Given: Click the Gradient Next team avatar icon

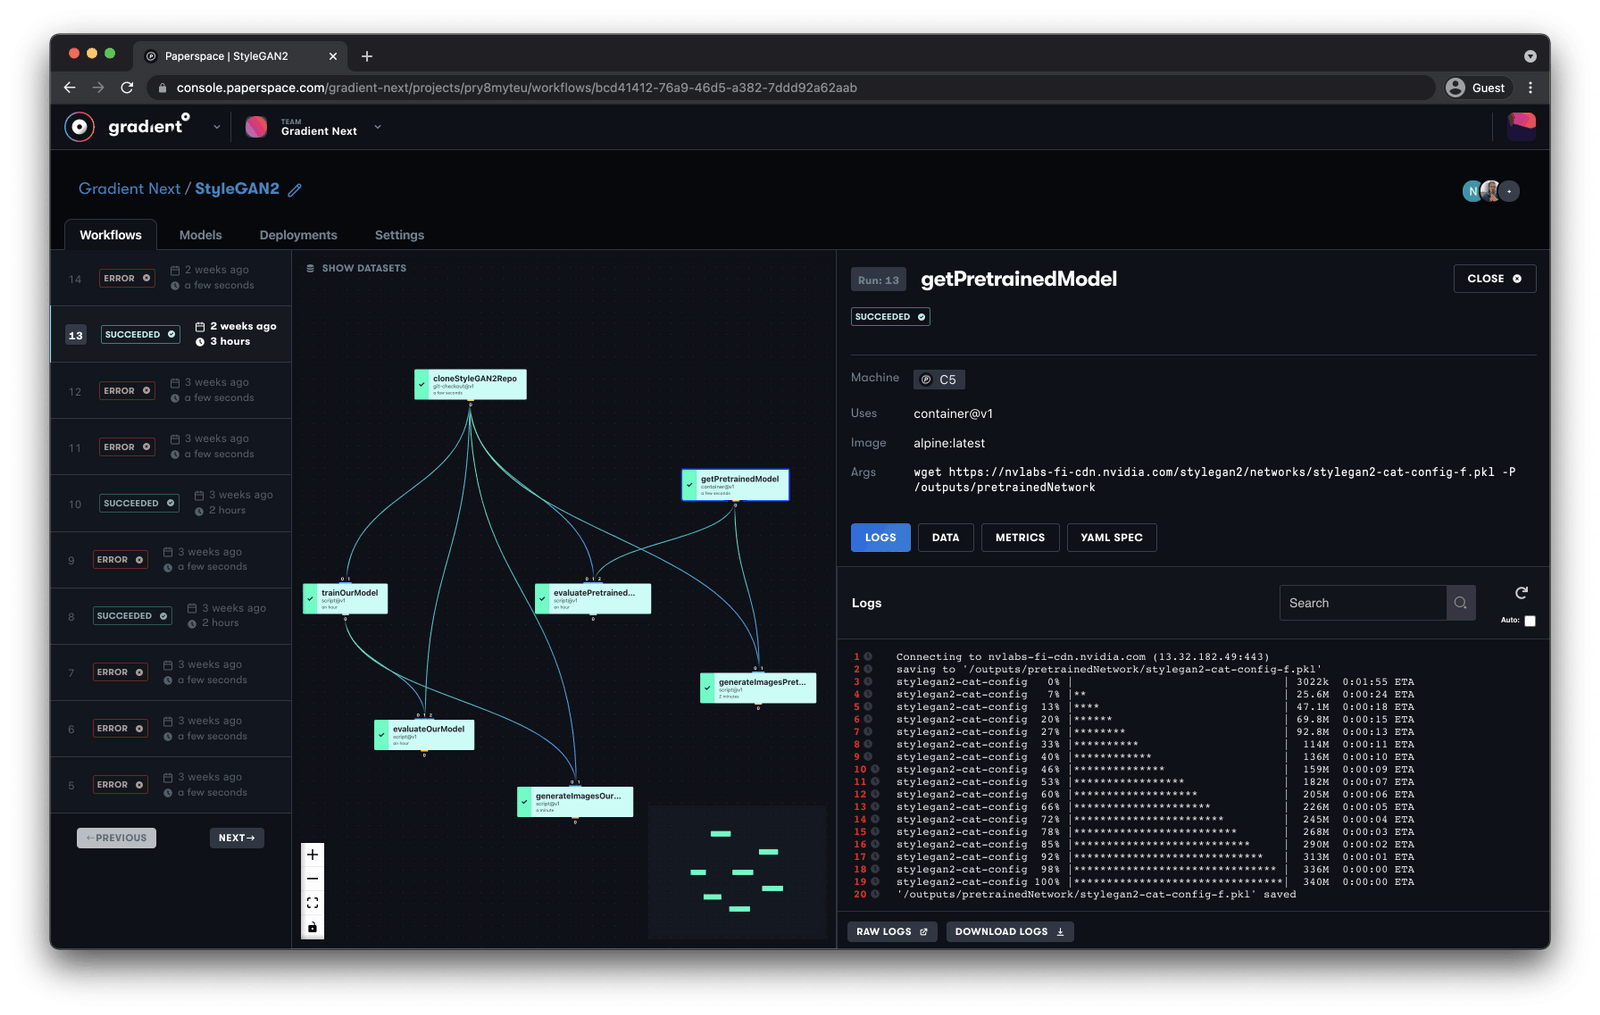Looking at the screenshot, I should 257,126.
